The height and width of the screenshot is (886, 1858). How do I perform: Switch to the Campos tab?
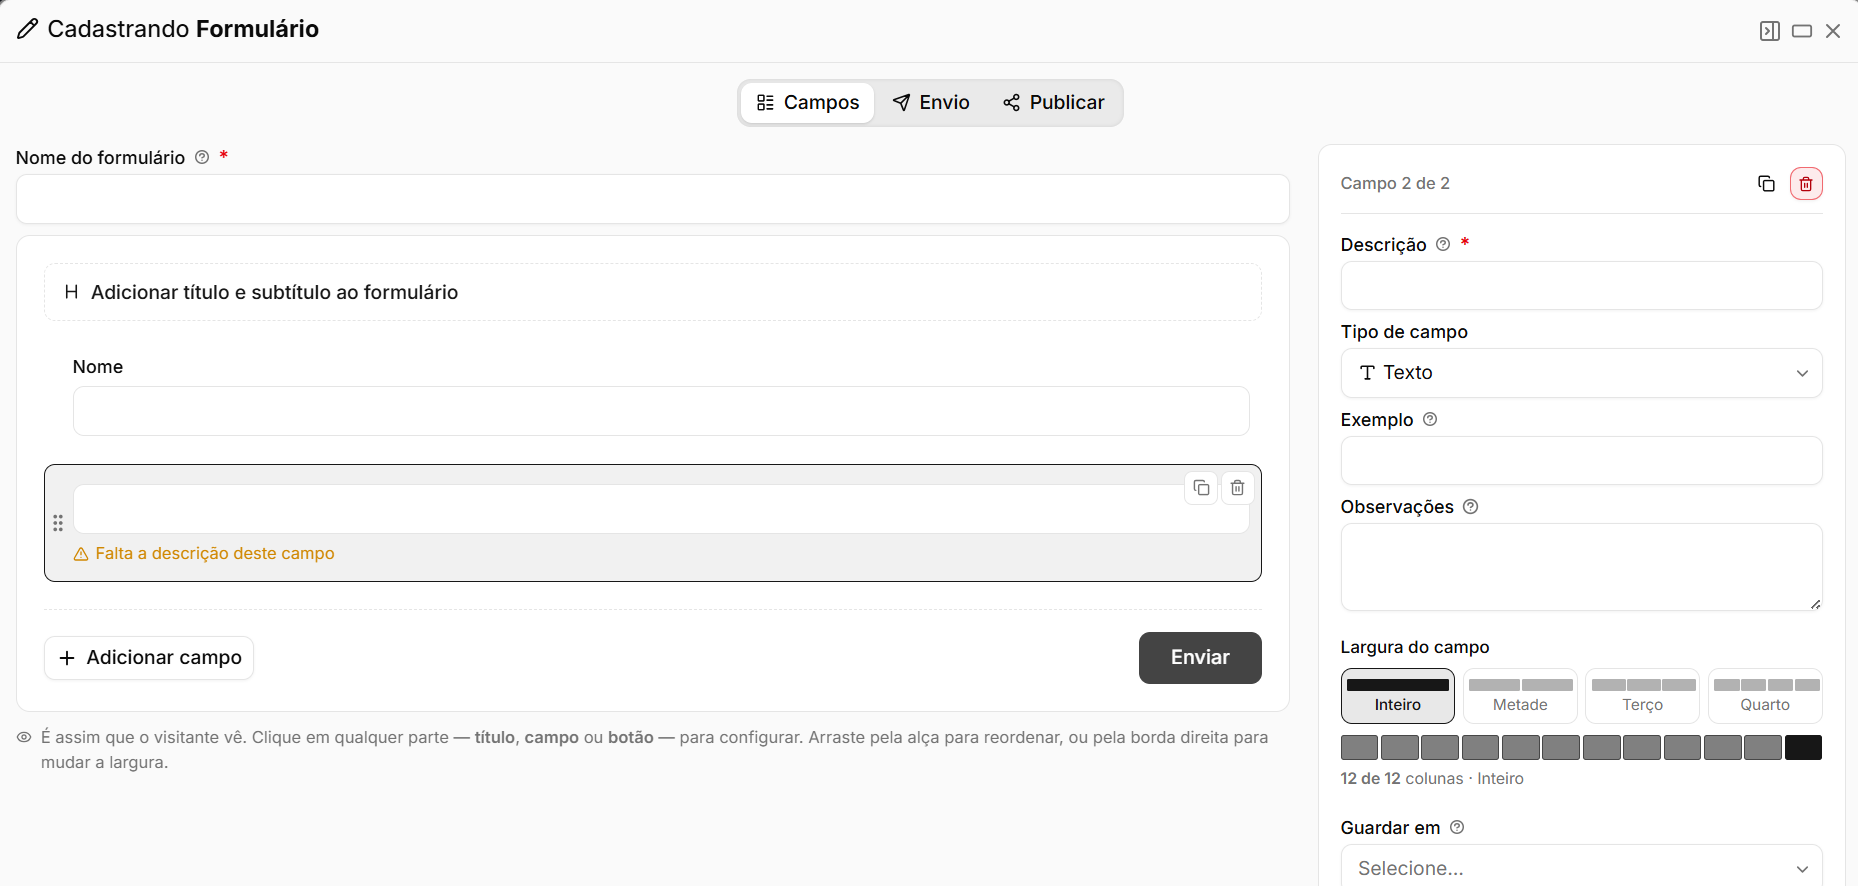click(808, 103)
